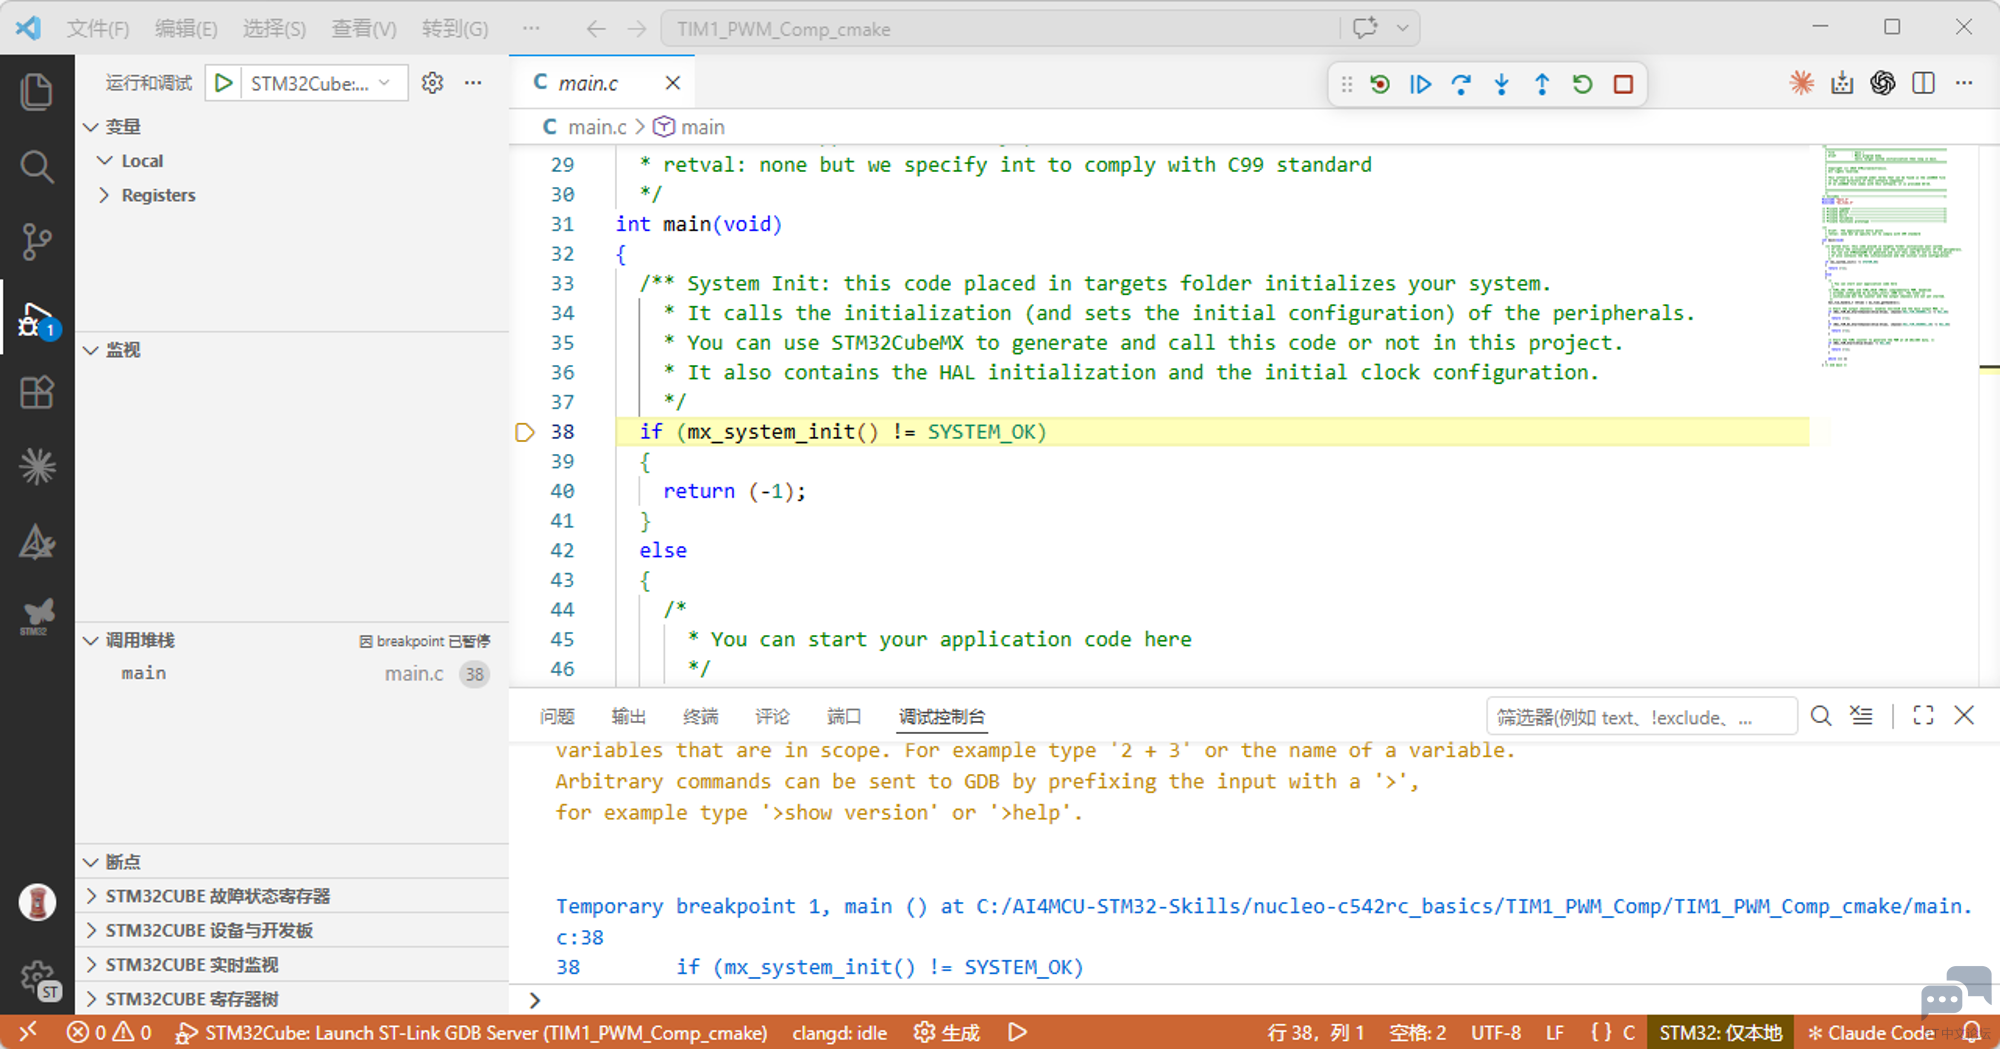Collapse the 变量 section
Viewport: 2000px width, 1049px height.
(90, 127)
